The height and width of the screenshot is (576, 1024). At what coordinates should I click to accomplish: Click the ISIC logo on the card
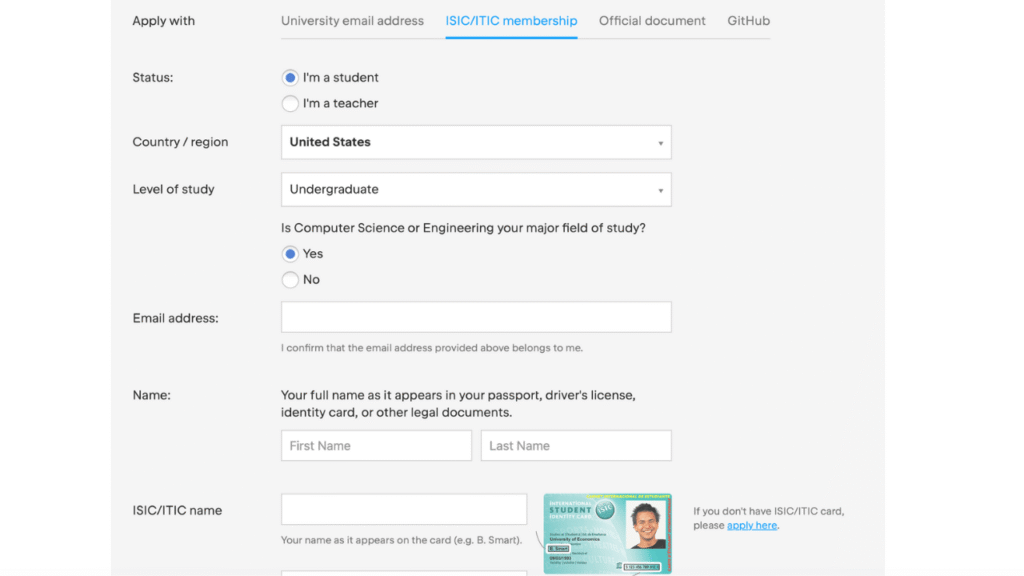coord(604,511)
